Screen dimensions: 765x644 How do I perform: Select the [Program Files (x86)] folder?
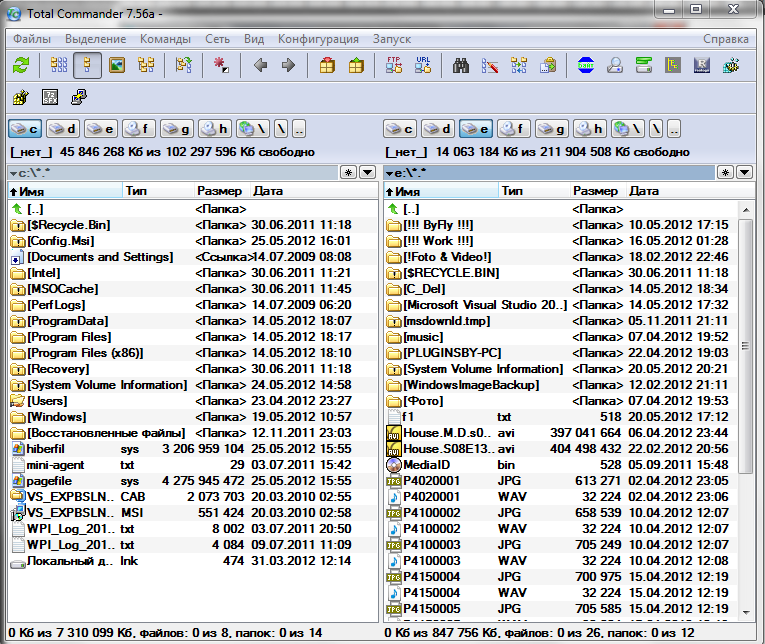(x=193, y=353)
